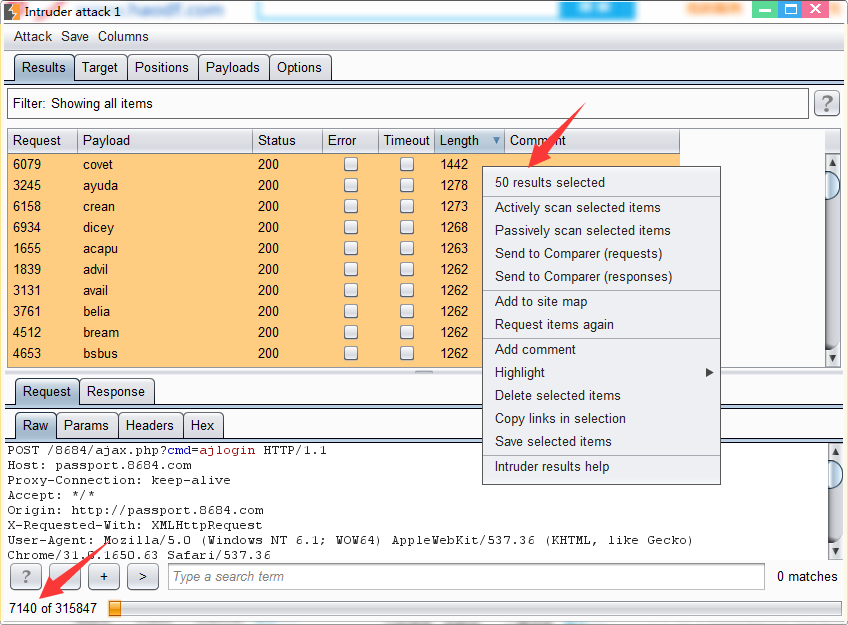Sort by the Timeout column header
This screenshot has height=625, width=848.
(406, 141)
